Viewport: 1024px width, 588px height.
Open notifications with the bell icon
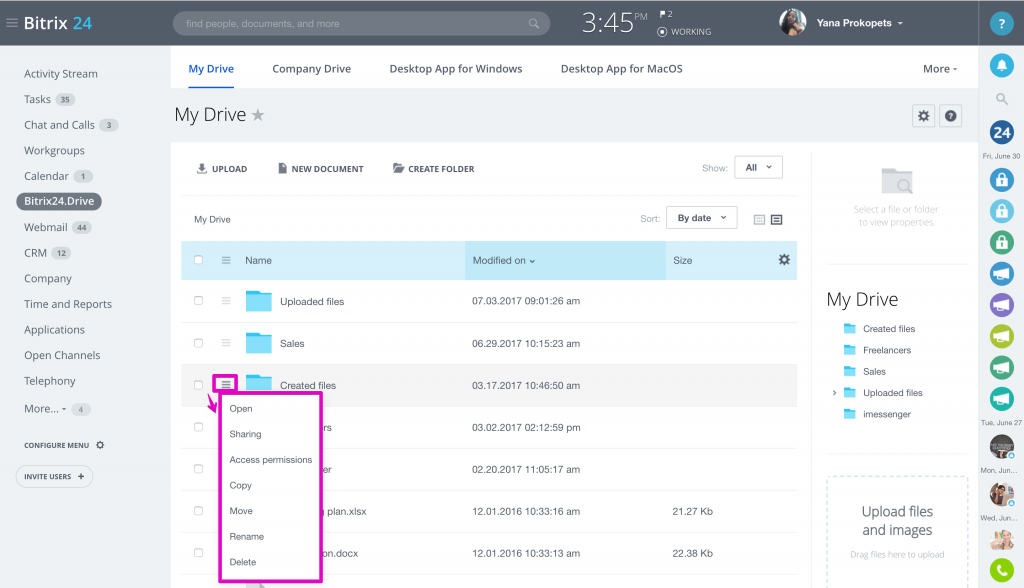coord(1002,65)
